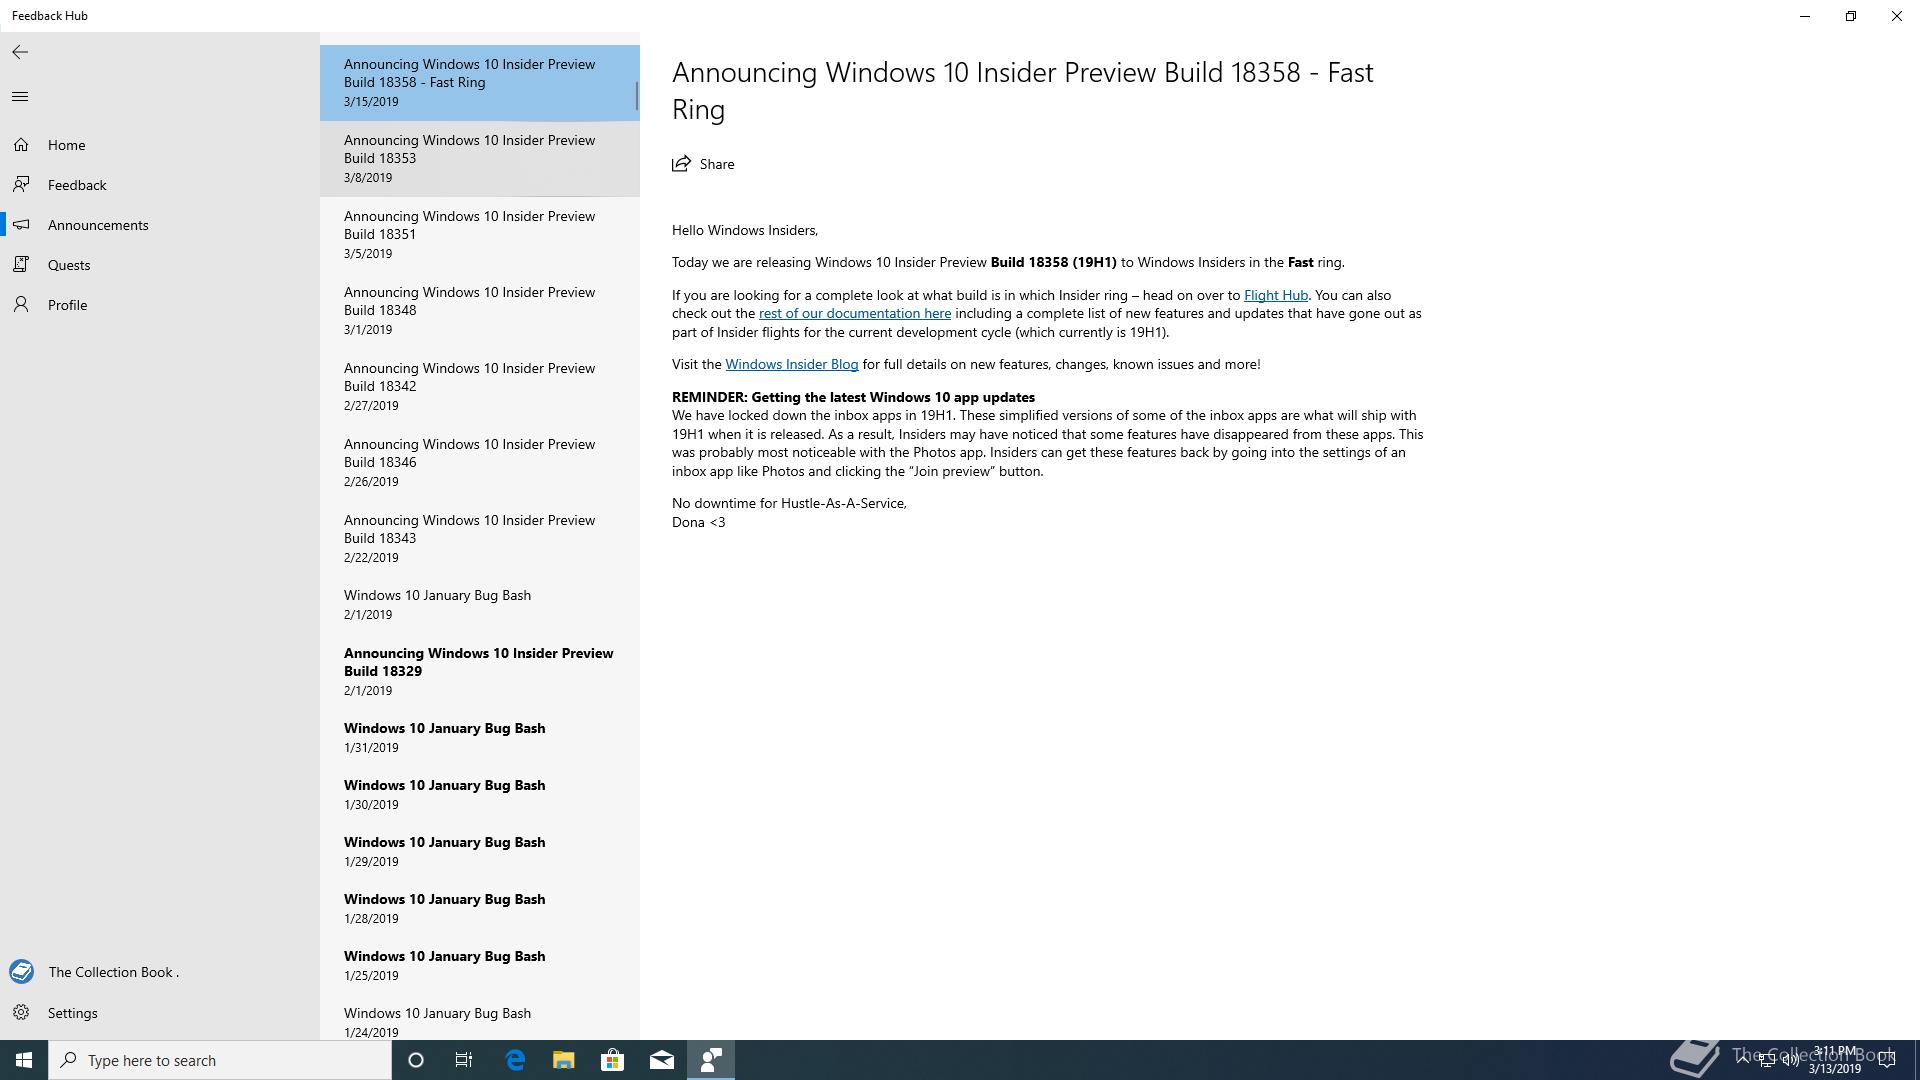1920x1080 pixels.
Task: Click the Feedback person icon
Action: coord(21,185)
